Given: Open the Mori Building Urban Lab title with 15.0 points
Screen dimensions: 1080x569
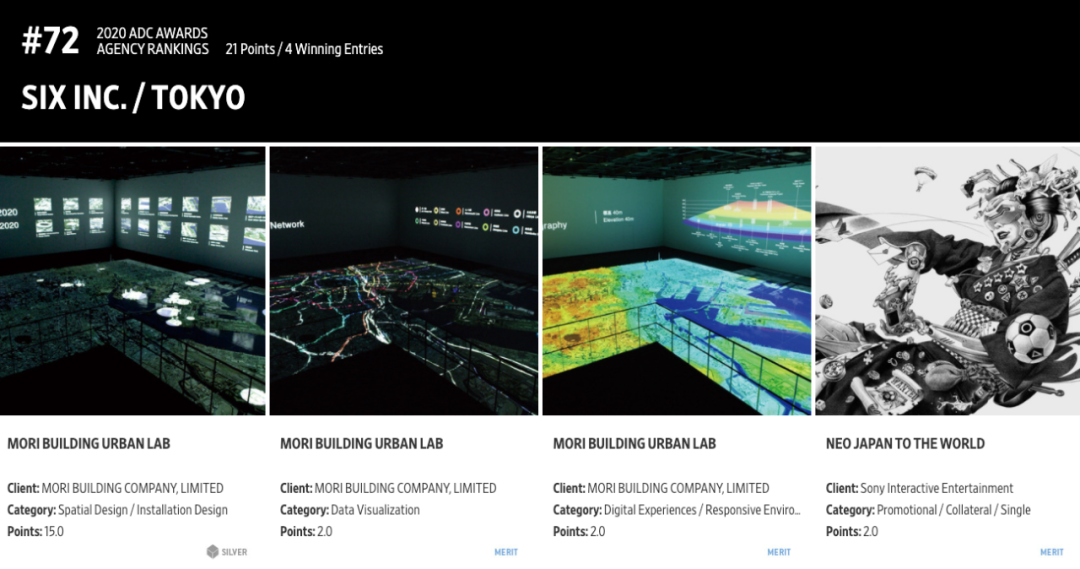Looking at the screenshot, I should pyautogui.click(x=89, y=444).
